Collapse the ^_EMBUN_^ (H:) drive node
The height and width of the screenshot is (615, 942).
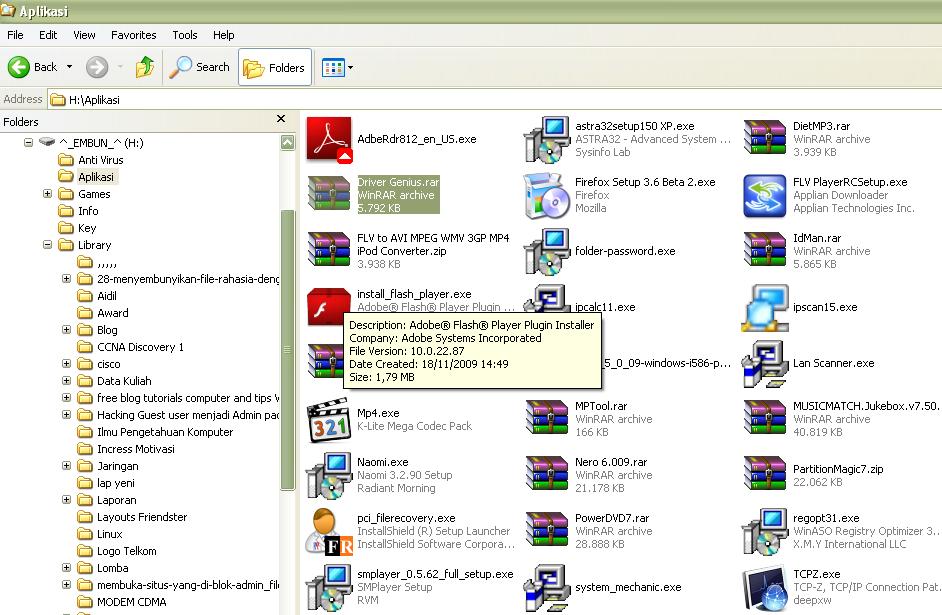28,142
